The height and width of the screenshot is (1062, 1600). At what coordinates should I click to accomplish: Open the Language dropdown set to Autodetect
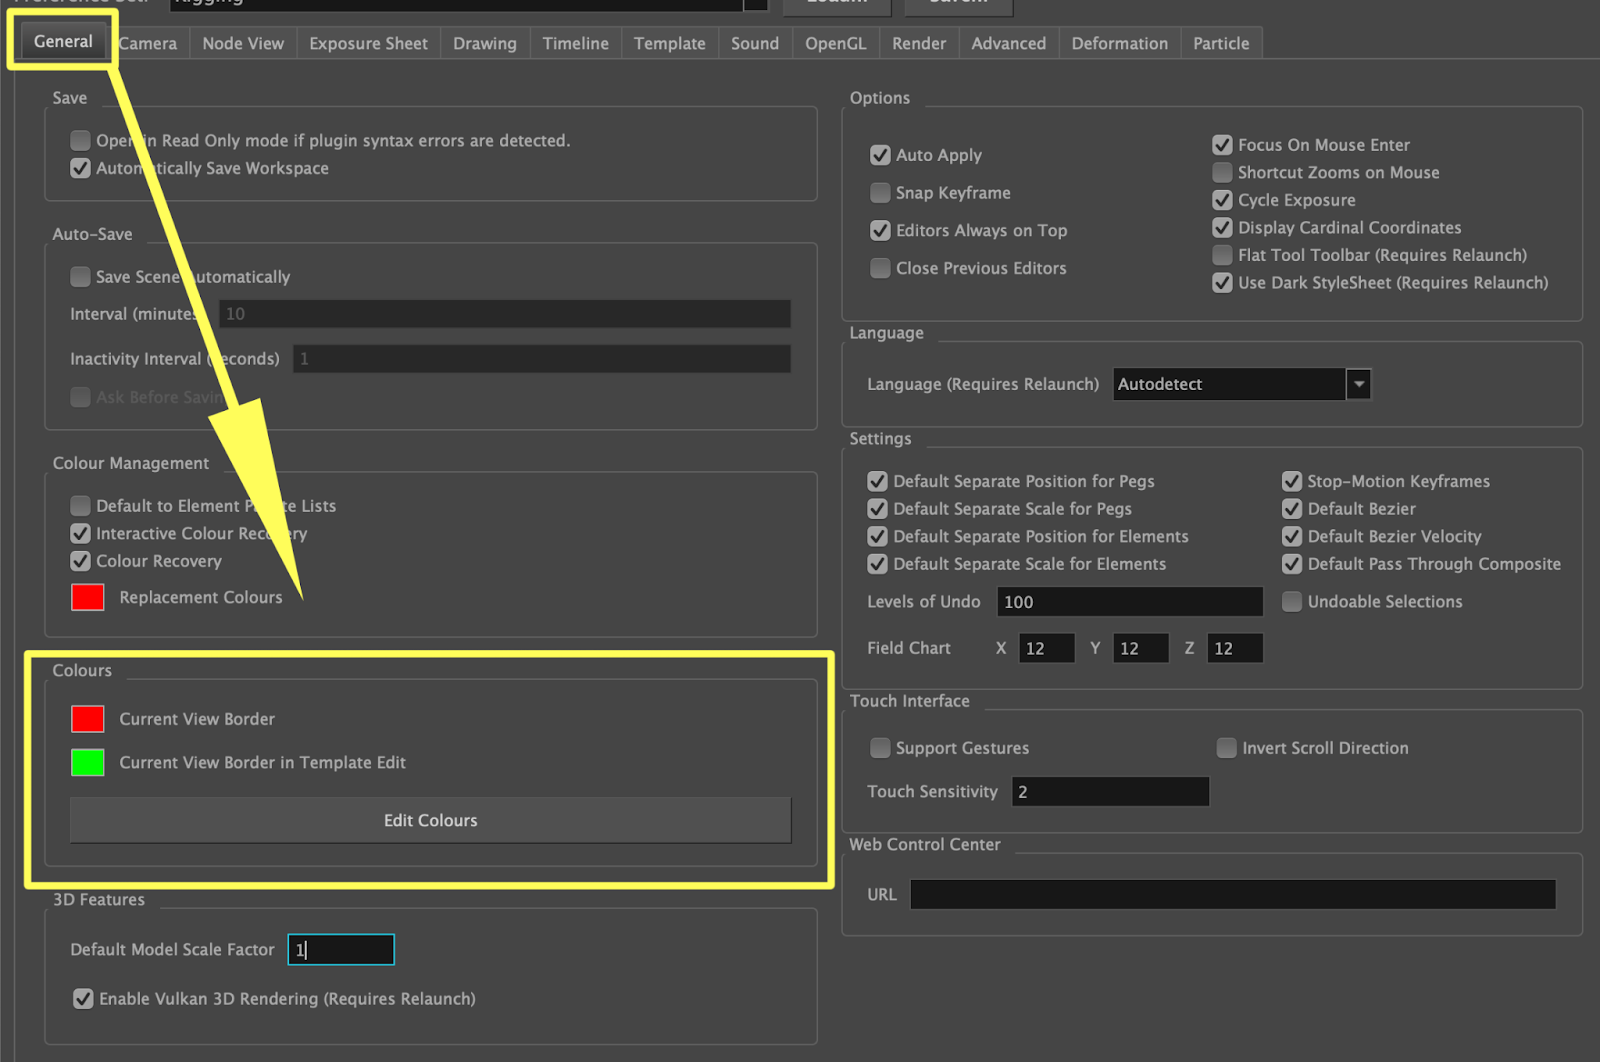(x=1358, y=384)
